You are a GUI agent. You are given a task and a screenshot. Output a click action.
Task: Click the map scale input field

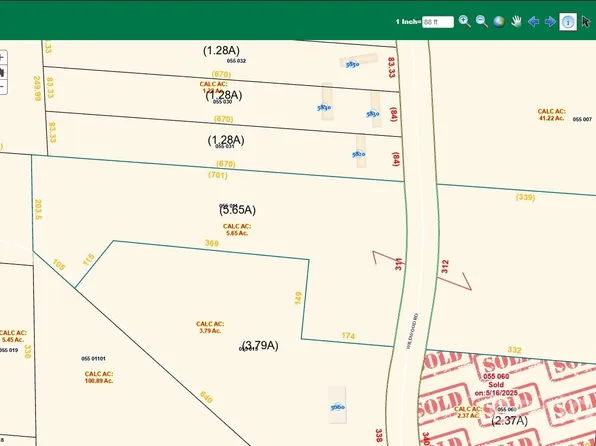(x=438, y=22)
